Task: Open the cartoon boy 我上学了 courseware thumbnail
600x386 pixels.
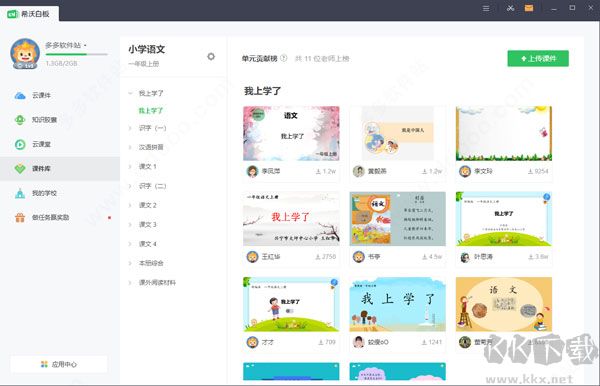Action: point(291,305)
